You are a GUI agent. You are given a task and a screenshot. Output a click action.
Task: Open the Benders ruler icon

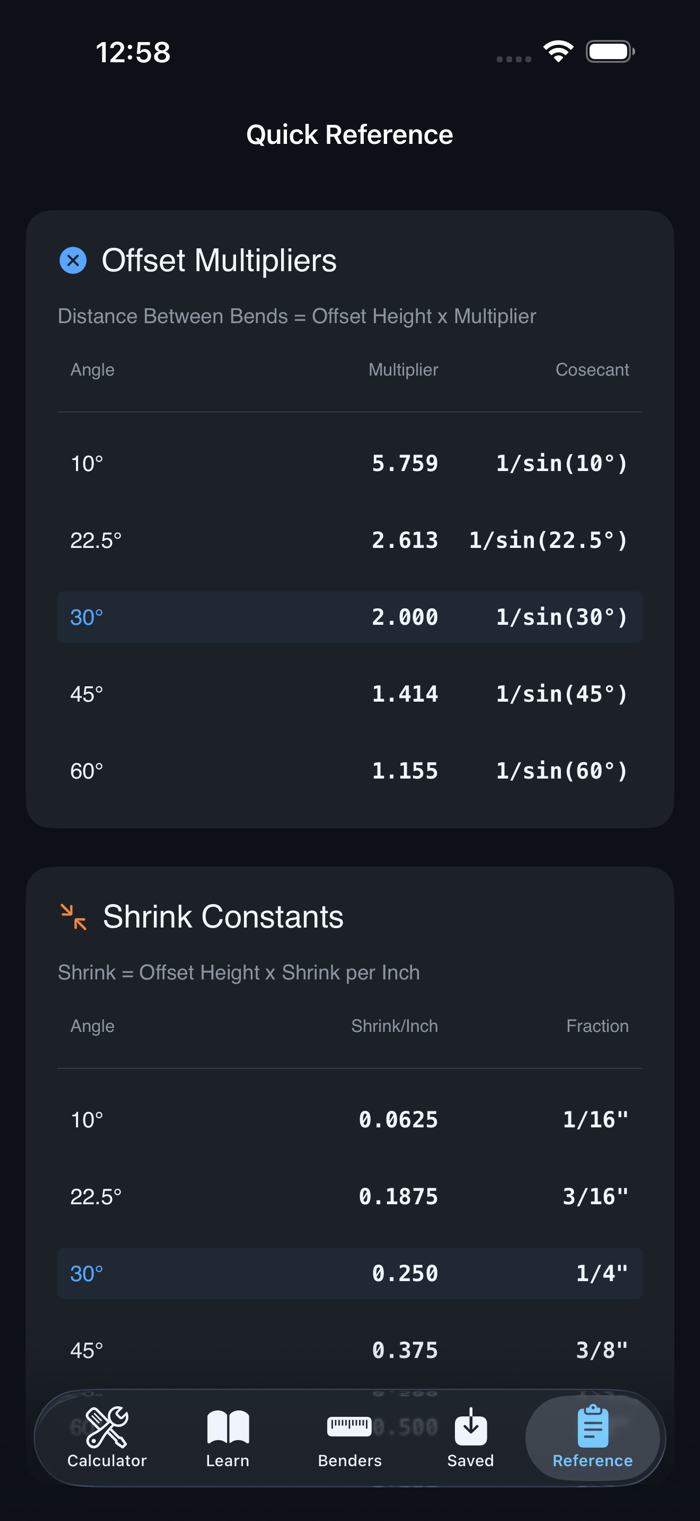click(349, 1427)
